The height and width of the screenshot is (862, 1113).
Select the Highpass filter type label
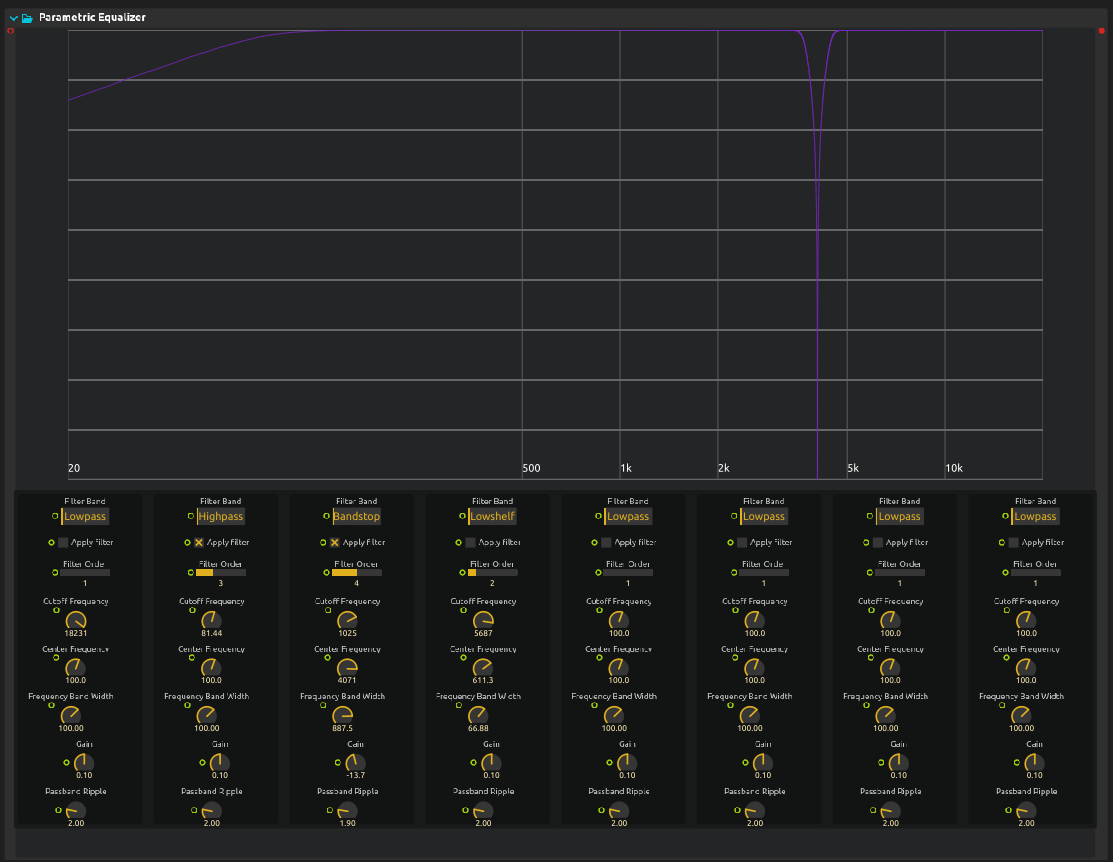[x=219, y=516]
